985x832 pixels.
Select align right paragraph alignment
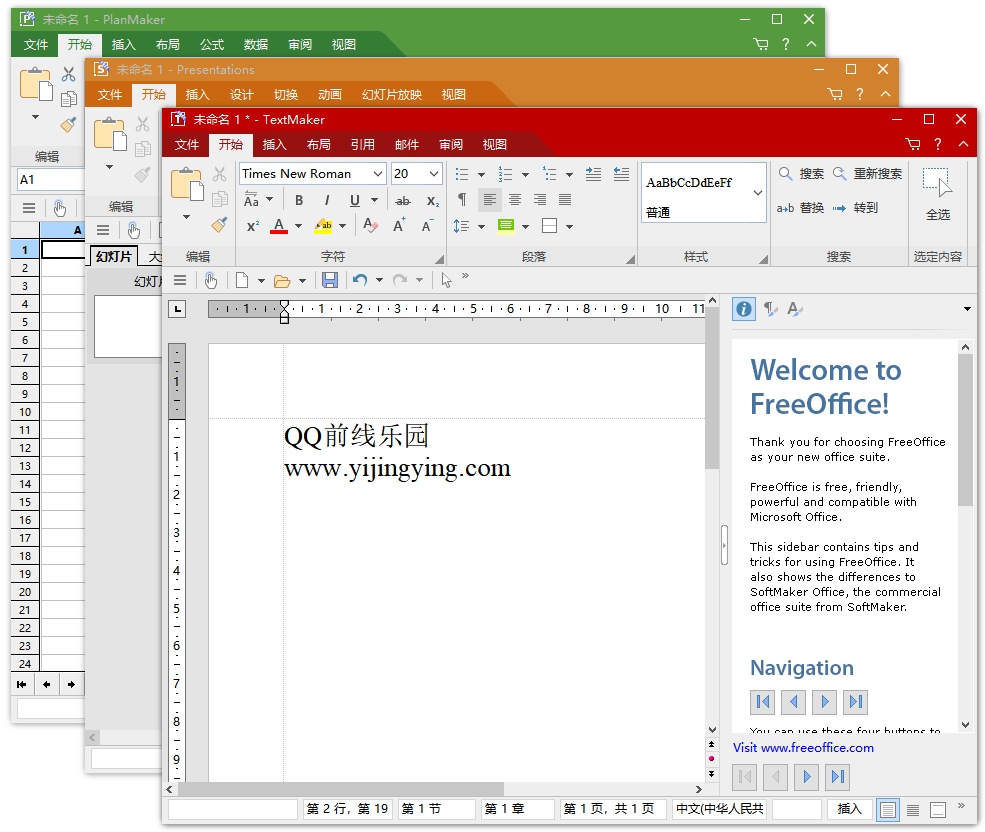click(x=540, y=200)
